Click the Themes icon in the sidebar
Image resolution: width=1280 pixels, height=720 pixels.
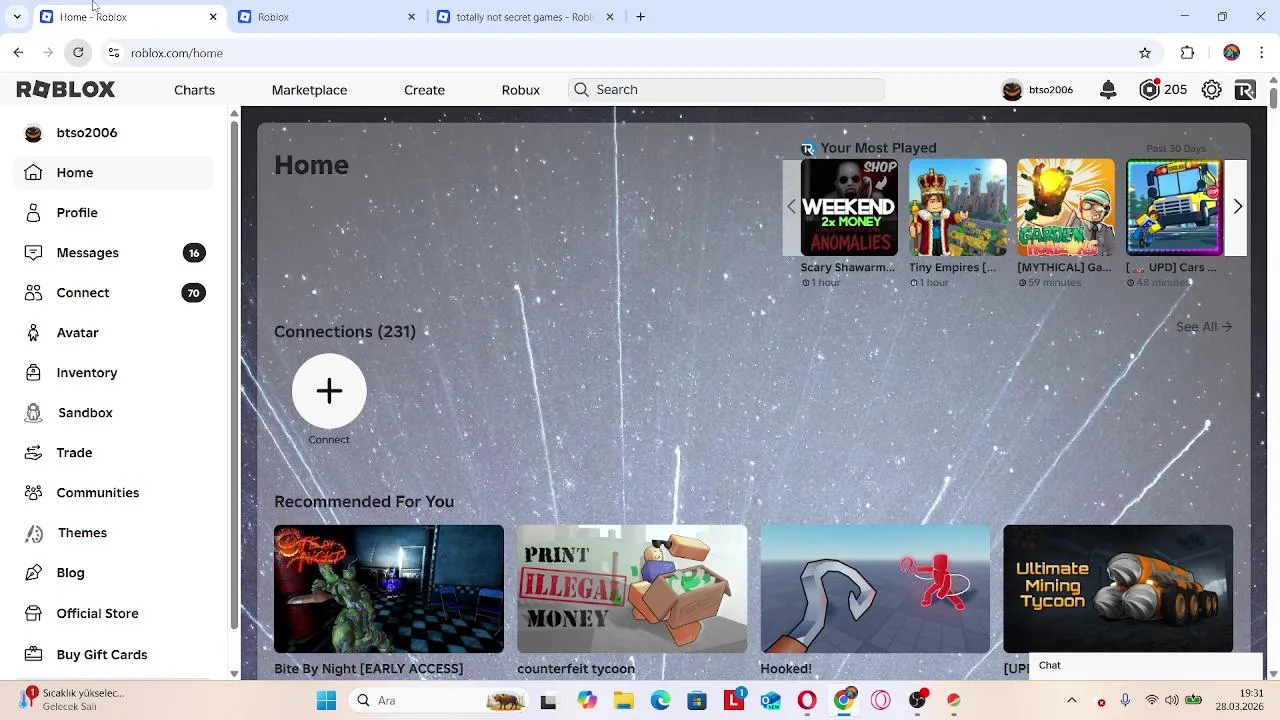pyautogui.click(x=34, y=532)
